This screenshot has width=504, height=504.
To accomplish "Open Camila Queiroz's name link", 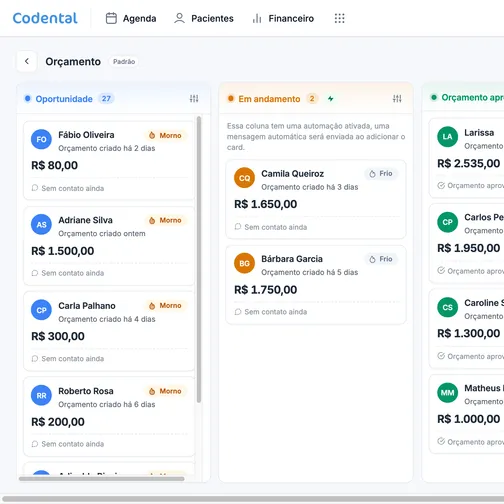I will point(293,174).
